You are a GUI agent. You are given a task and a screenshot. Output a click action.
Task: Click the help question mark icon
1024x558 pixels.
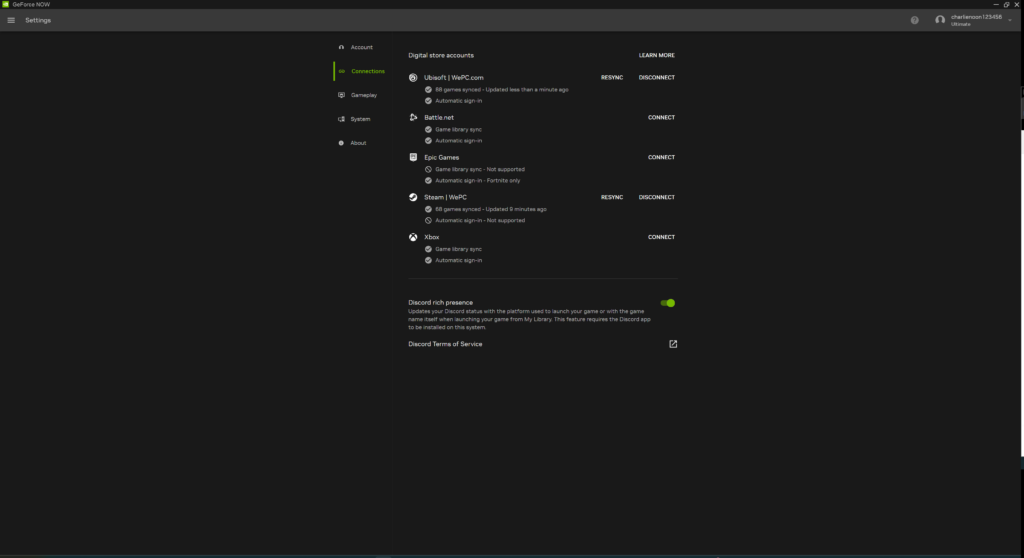[x=914, y=20]
